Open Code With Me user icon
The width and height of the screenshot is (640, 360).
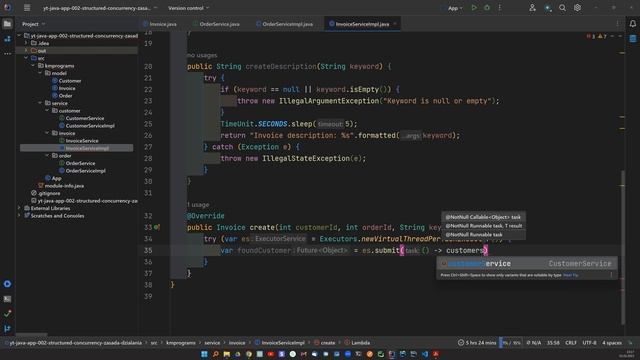532,8
